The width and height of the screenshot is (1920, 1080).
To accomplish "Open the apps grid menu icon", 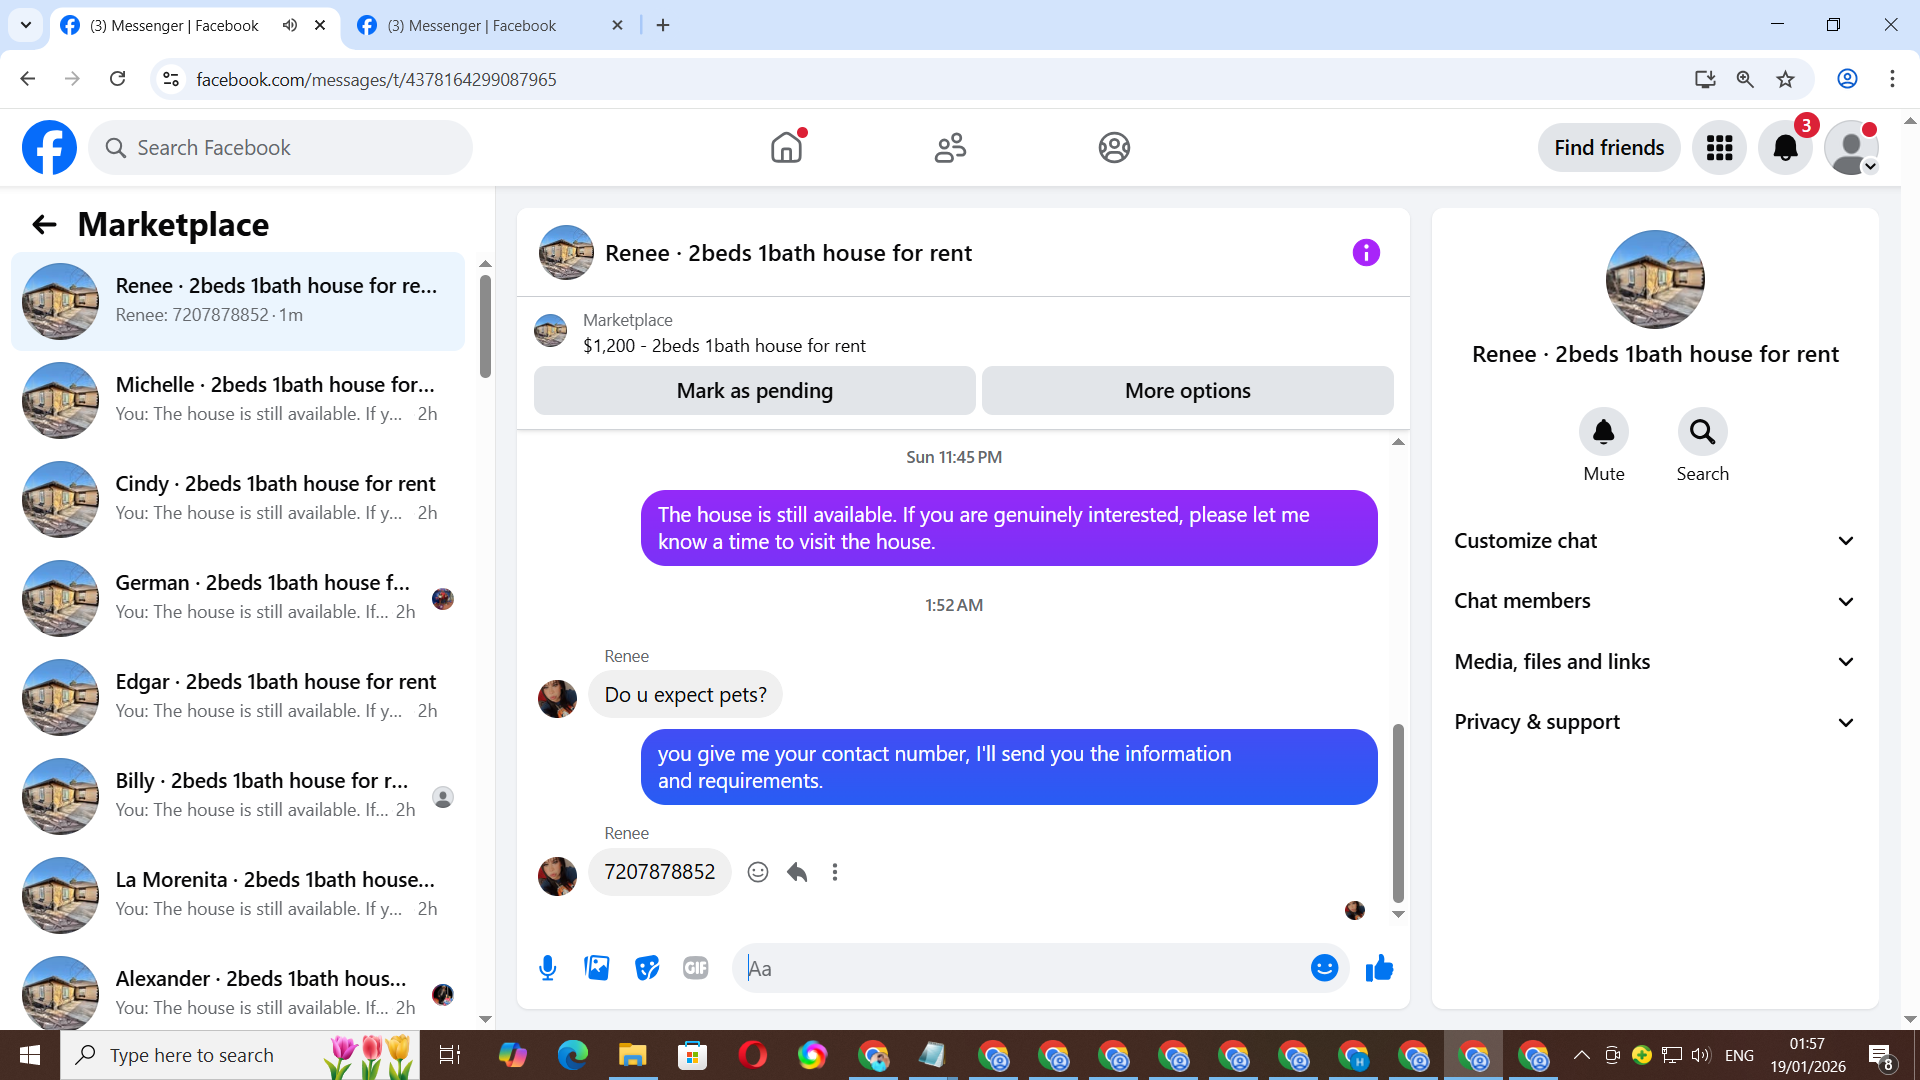I will tap(1719, 148).
